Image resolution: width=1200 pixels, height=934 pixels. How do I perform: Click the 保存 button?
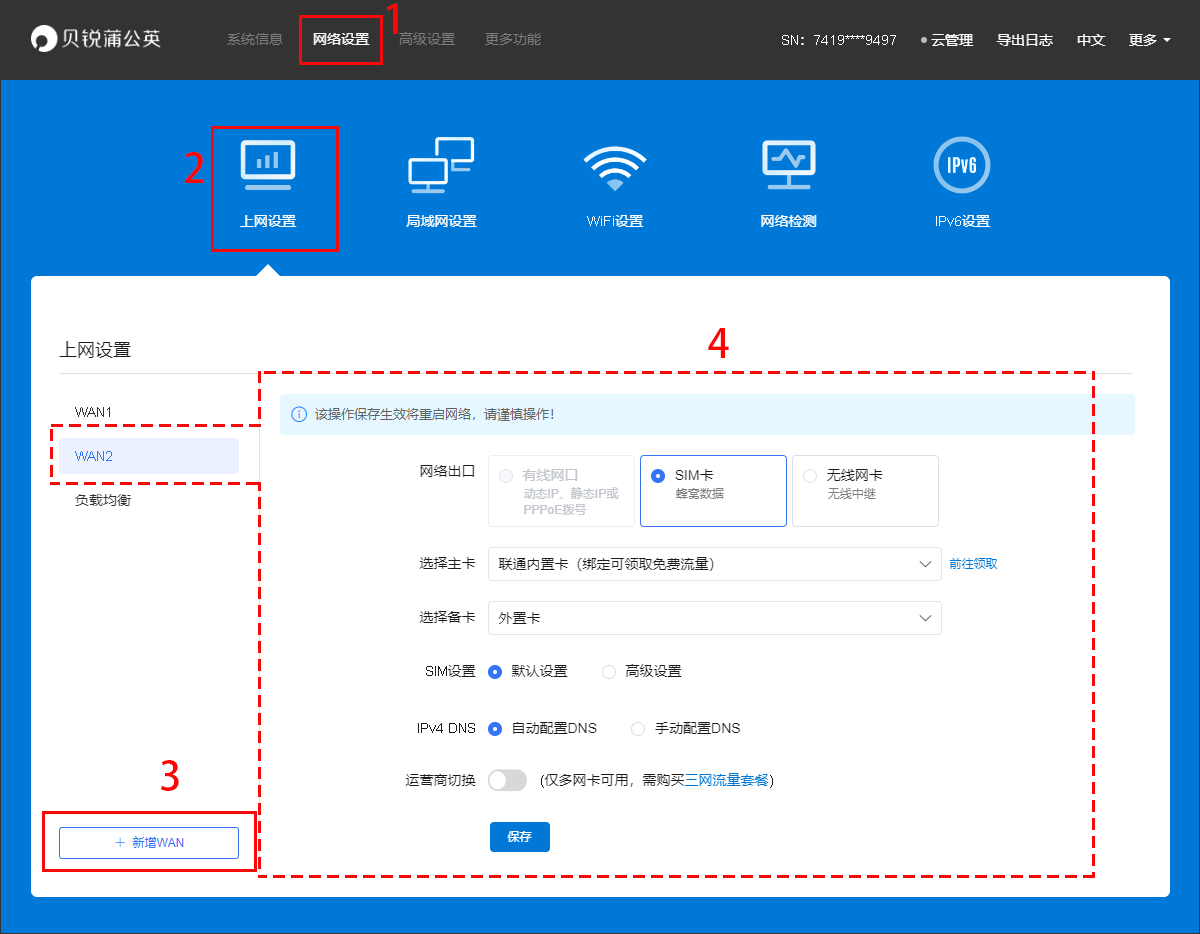click(x=519, y=837)
